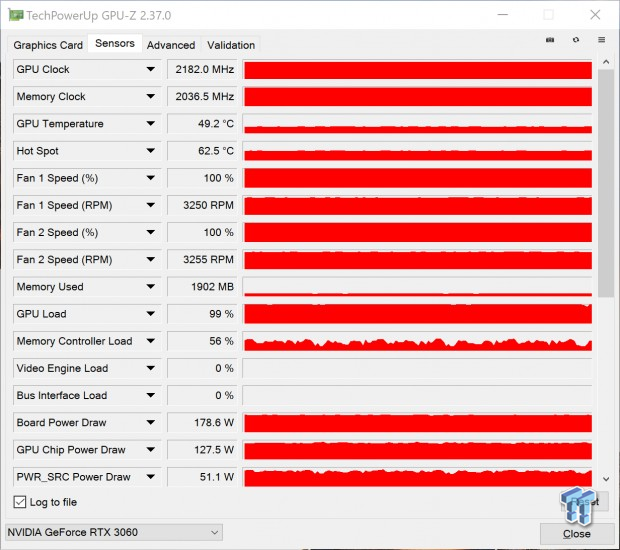620x550 pixels.
Task: Click the Memory Clock 2036.5 MHz value
Action: pyautogui.click(x=202, y=96)
